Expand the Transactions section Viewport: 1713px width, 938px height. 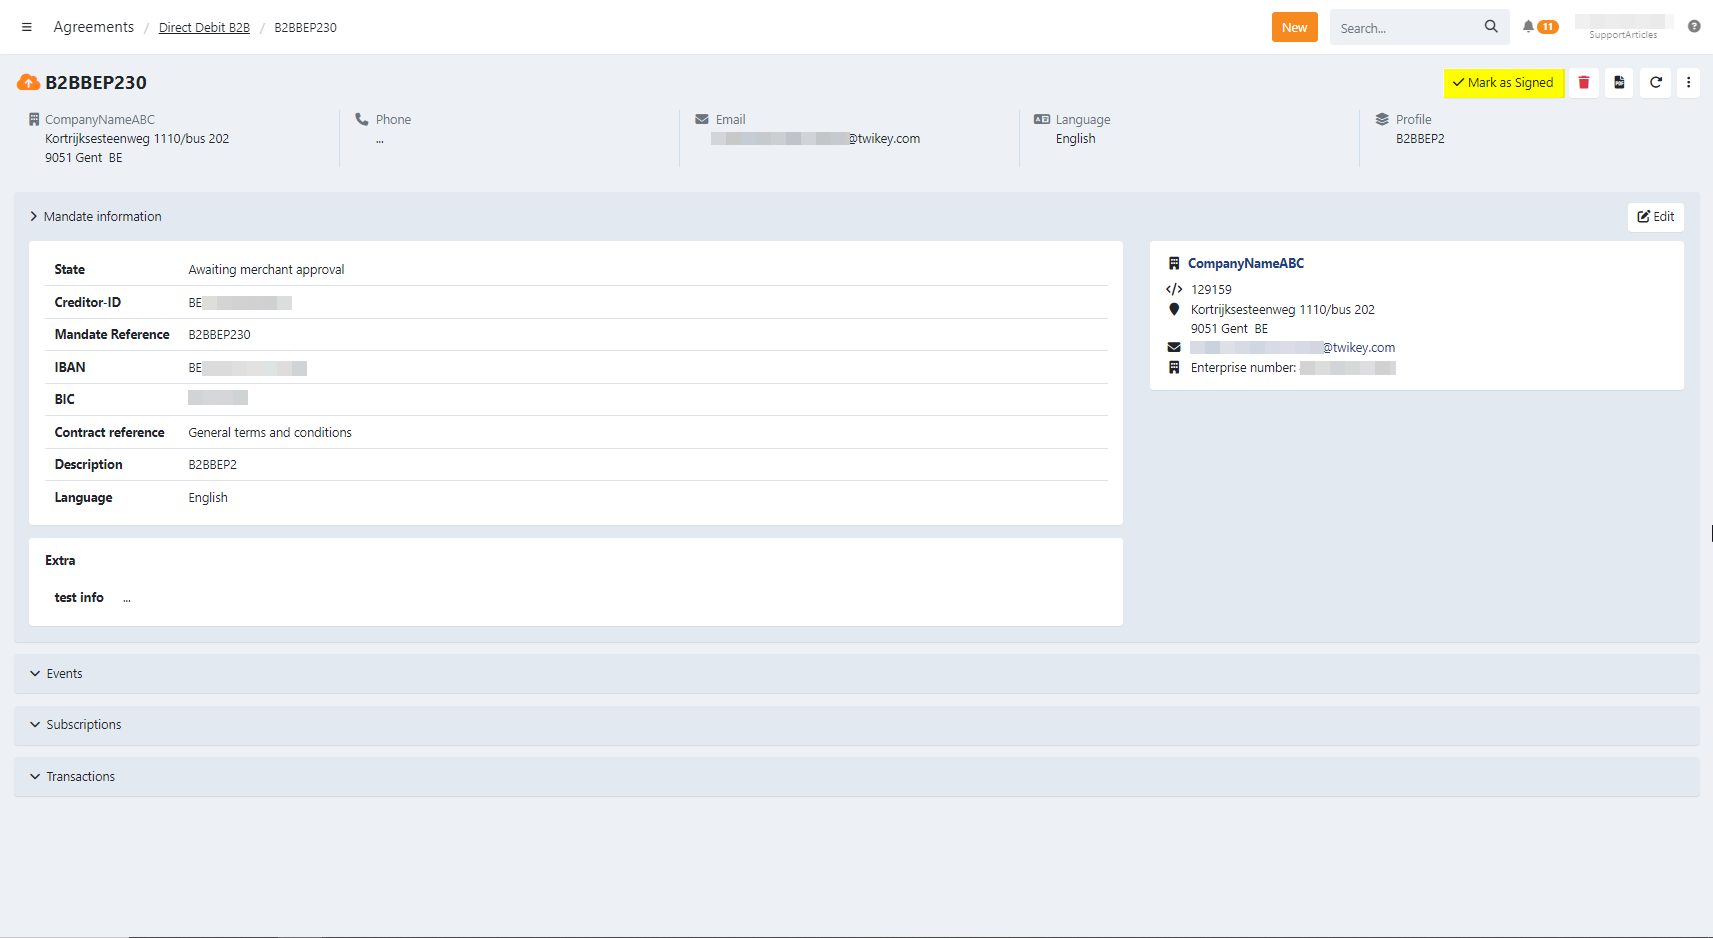coord(80,777)
